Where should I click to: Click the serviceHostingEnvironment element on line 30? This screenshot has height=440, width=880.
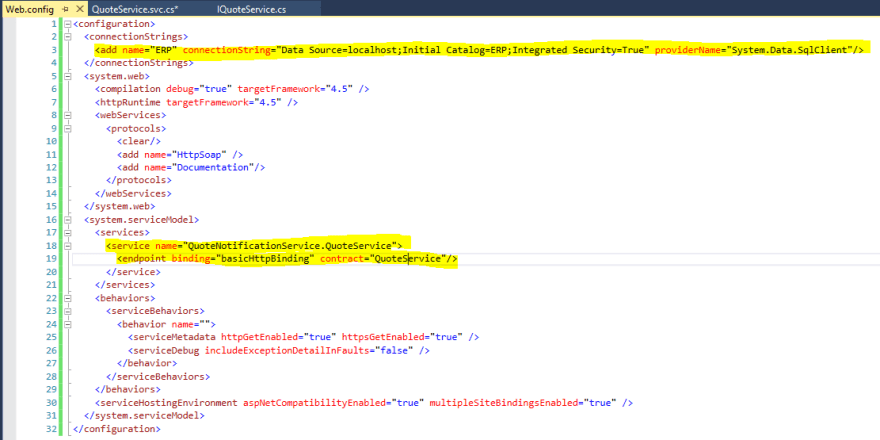(x=168, y=402)
